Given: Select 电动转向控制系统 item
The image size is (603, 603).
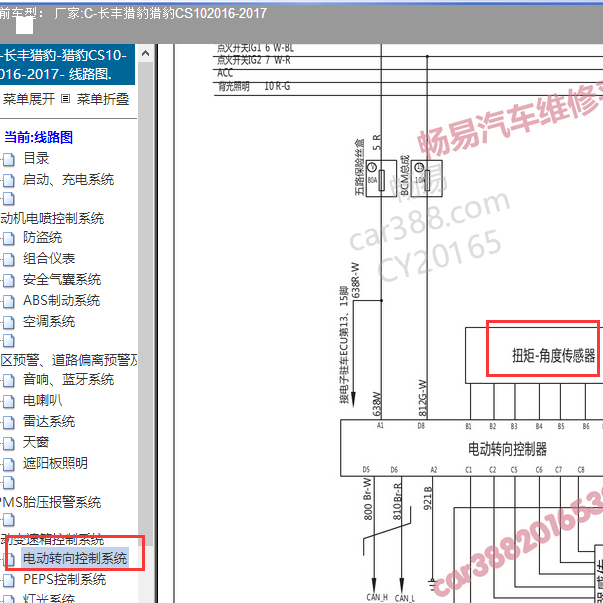Looking at the screenshot, I should click(x=75, y=558).
